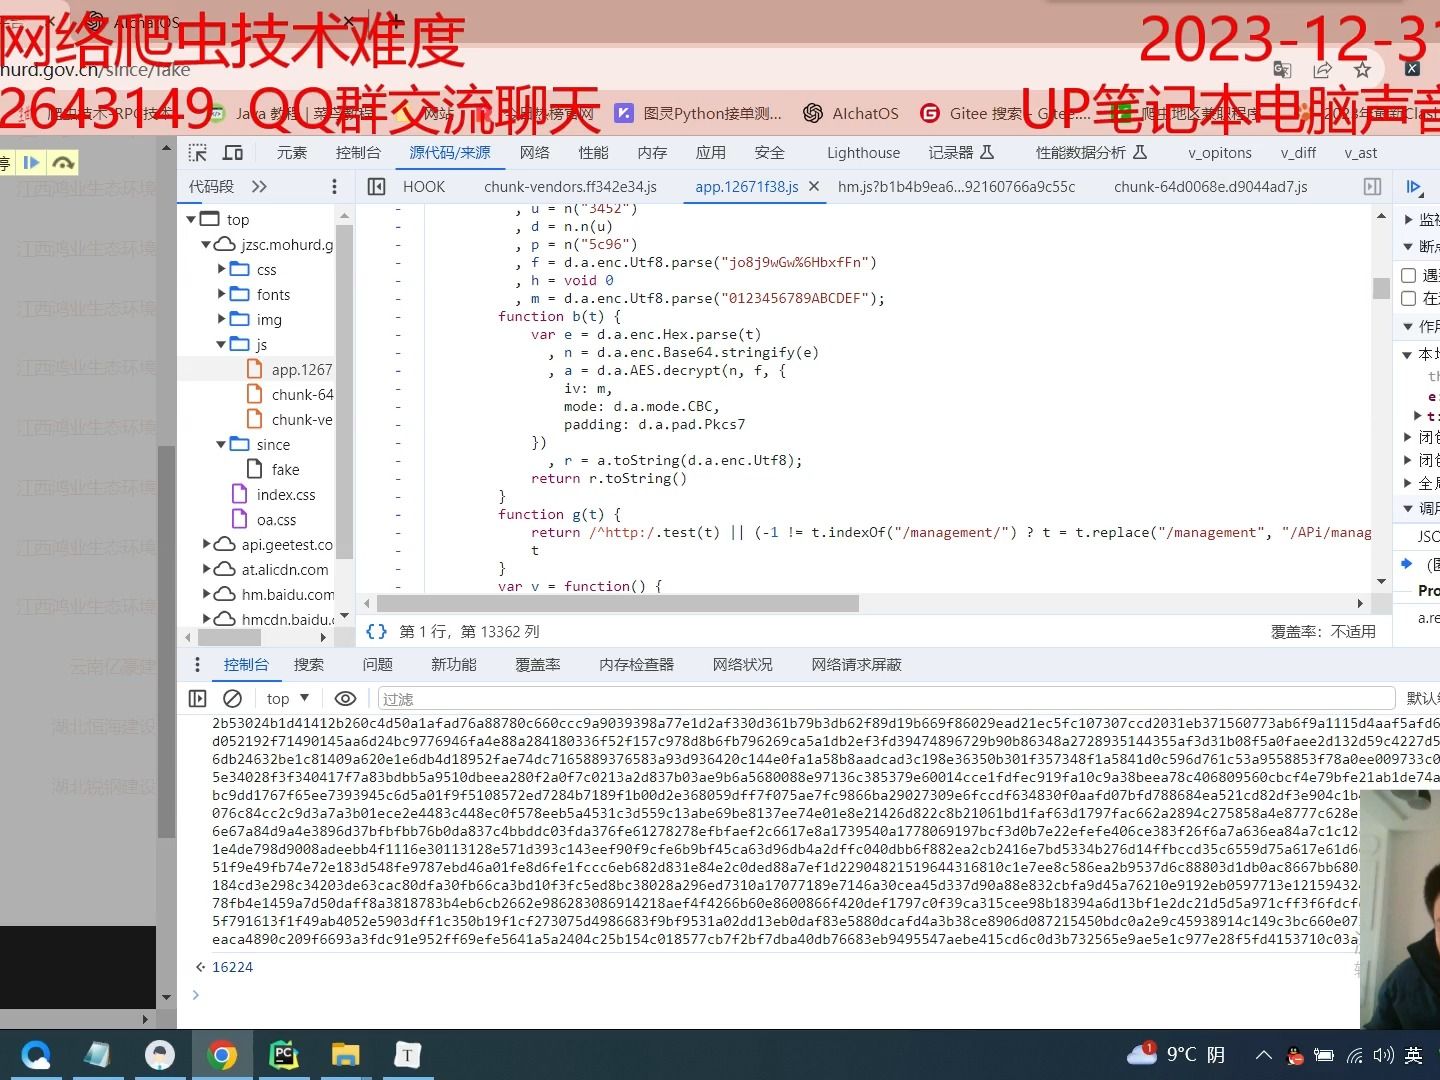Hide the file navigator sidebar
Screen dimensions: 1440x1080
click(377, 187)
